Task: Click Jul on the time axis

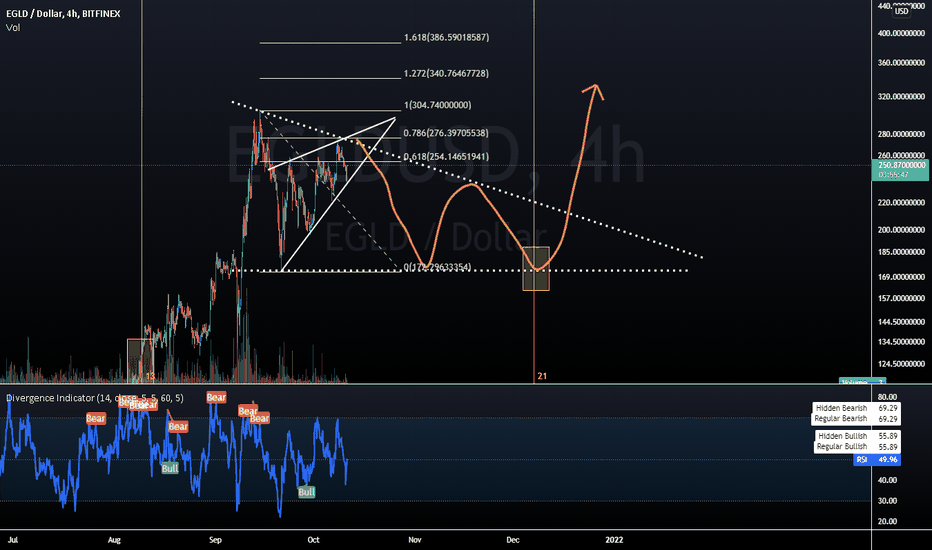Action: pos(12,540)
